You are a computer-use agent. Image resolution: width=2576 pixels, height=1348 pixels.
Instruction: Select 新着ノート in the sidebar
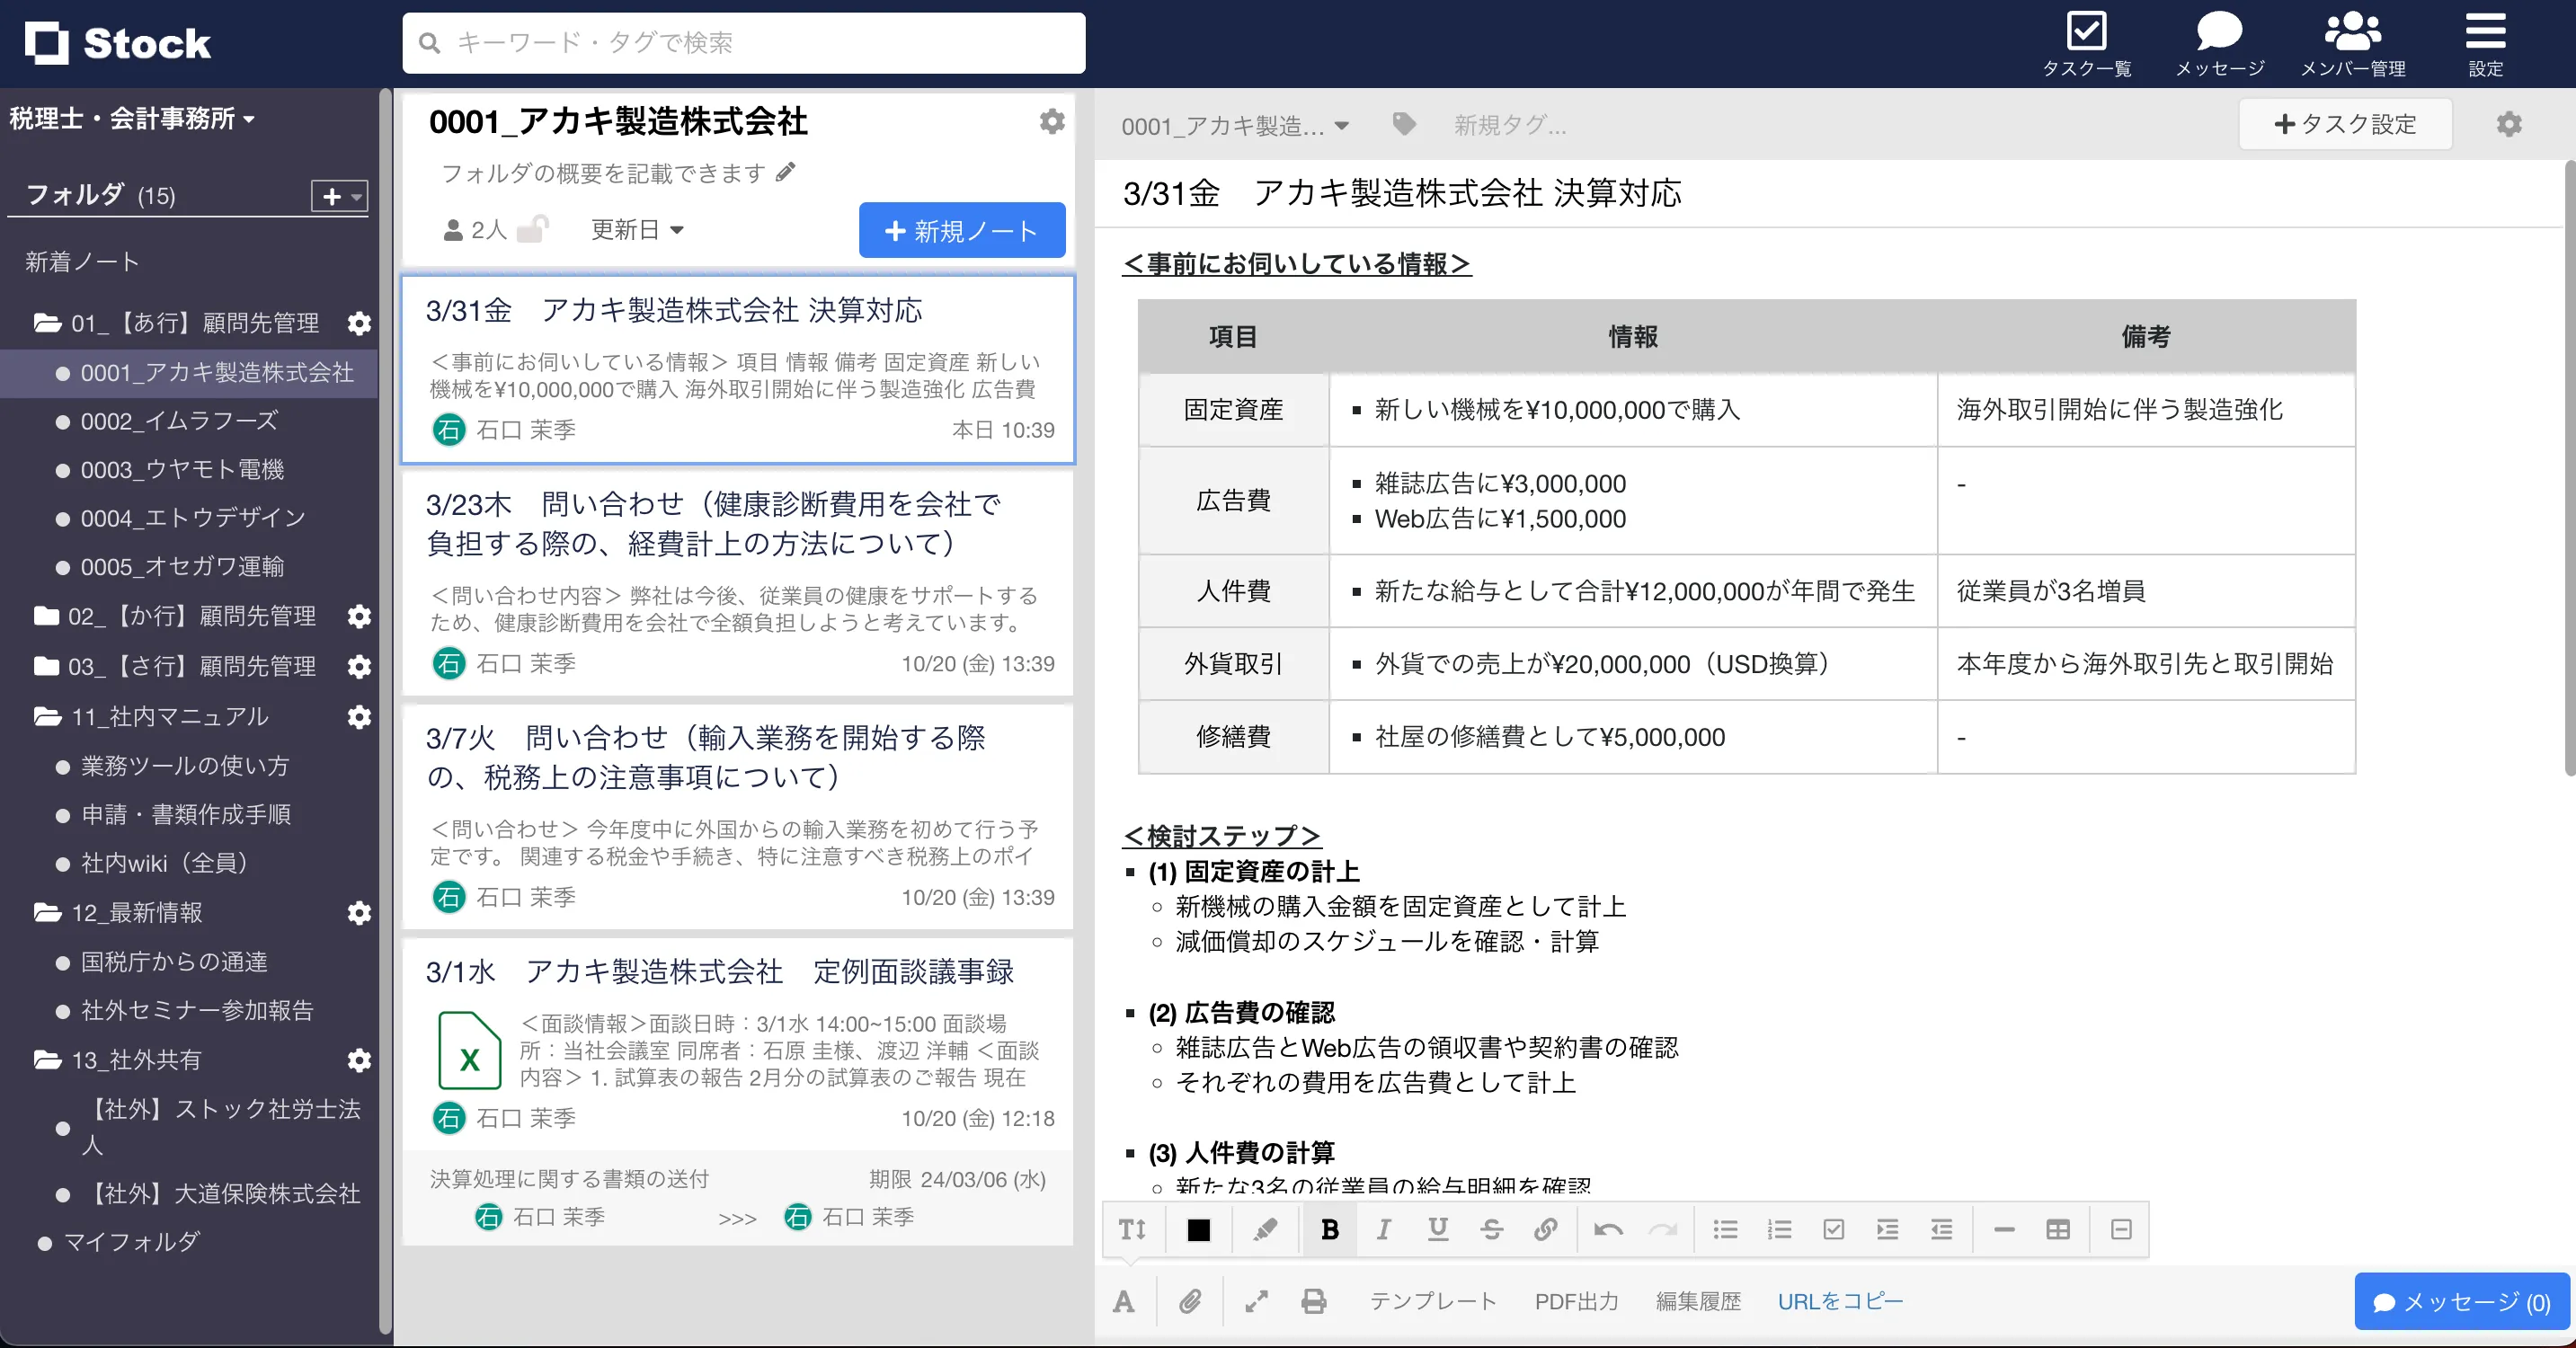[x=81, y=260]
